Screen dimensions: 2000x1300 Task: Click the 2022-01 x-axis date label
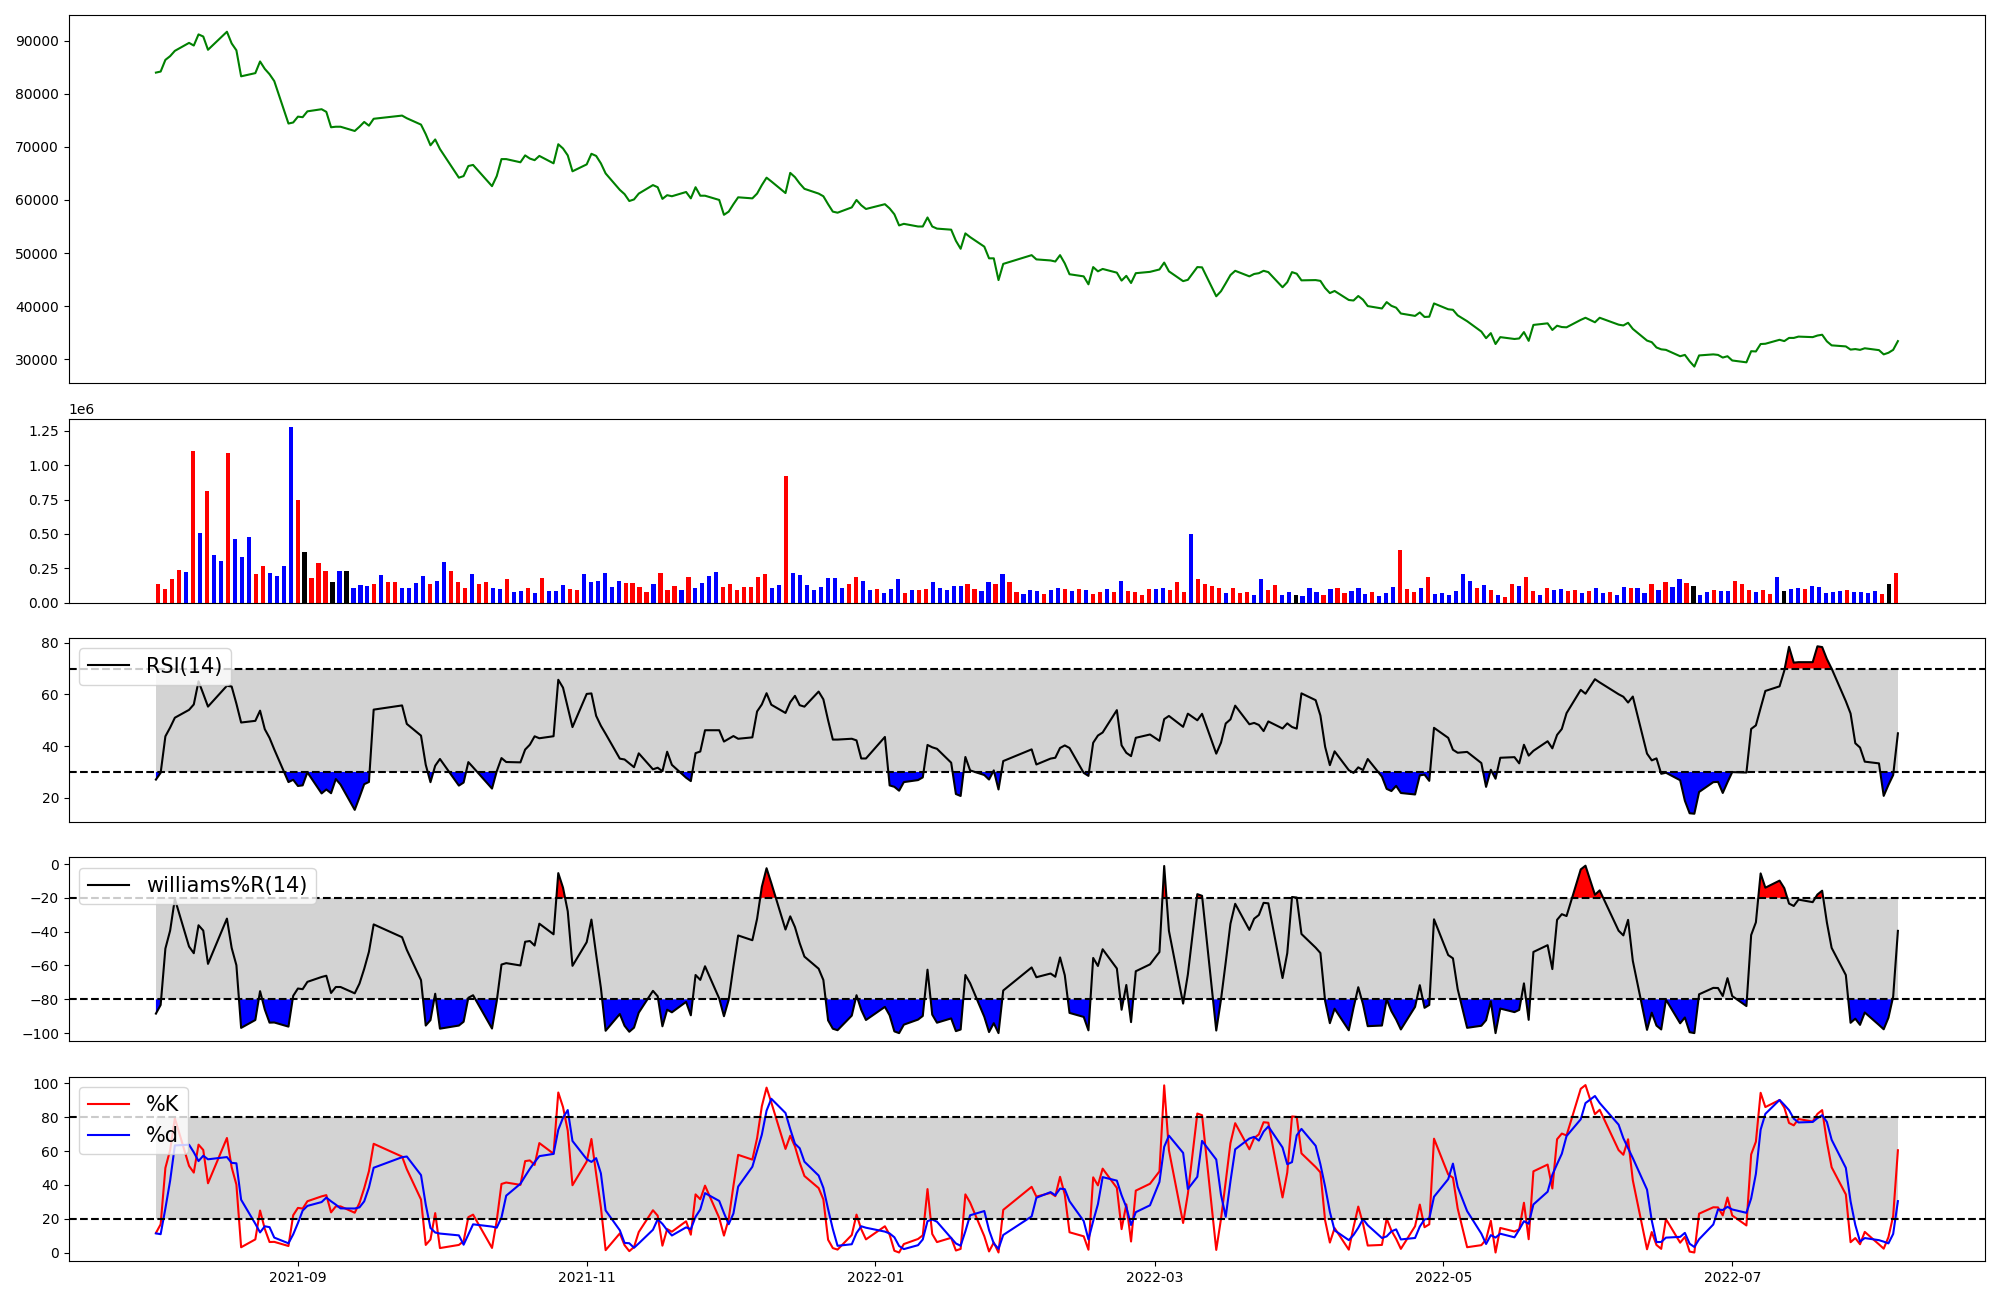click(x=876, y=1277)
